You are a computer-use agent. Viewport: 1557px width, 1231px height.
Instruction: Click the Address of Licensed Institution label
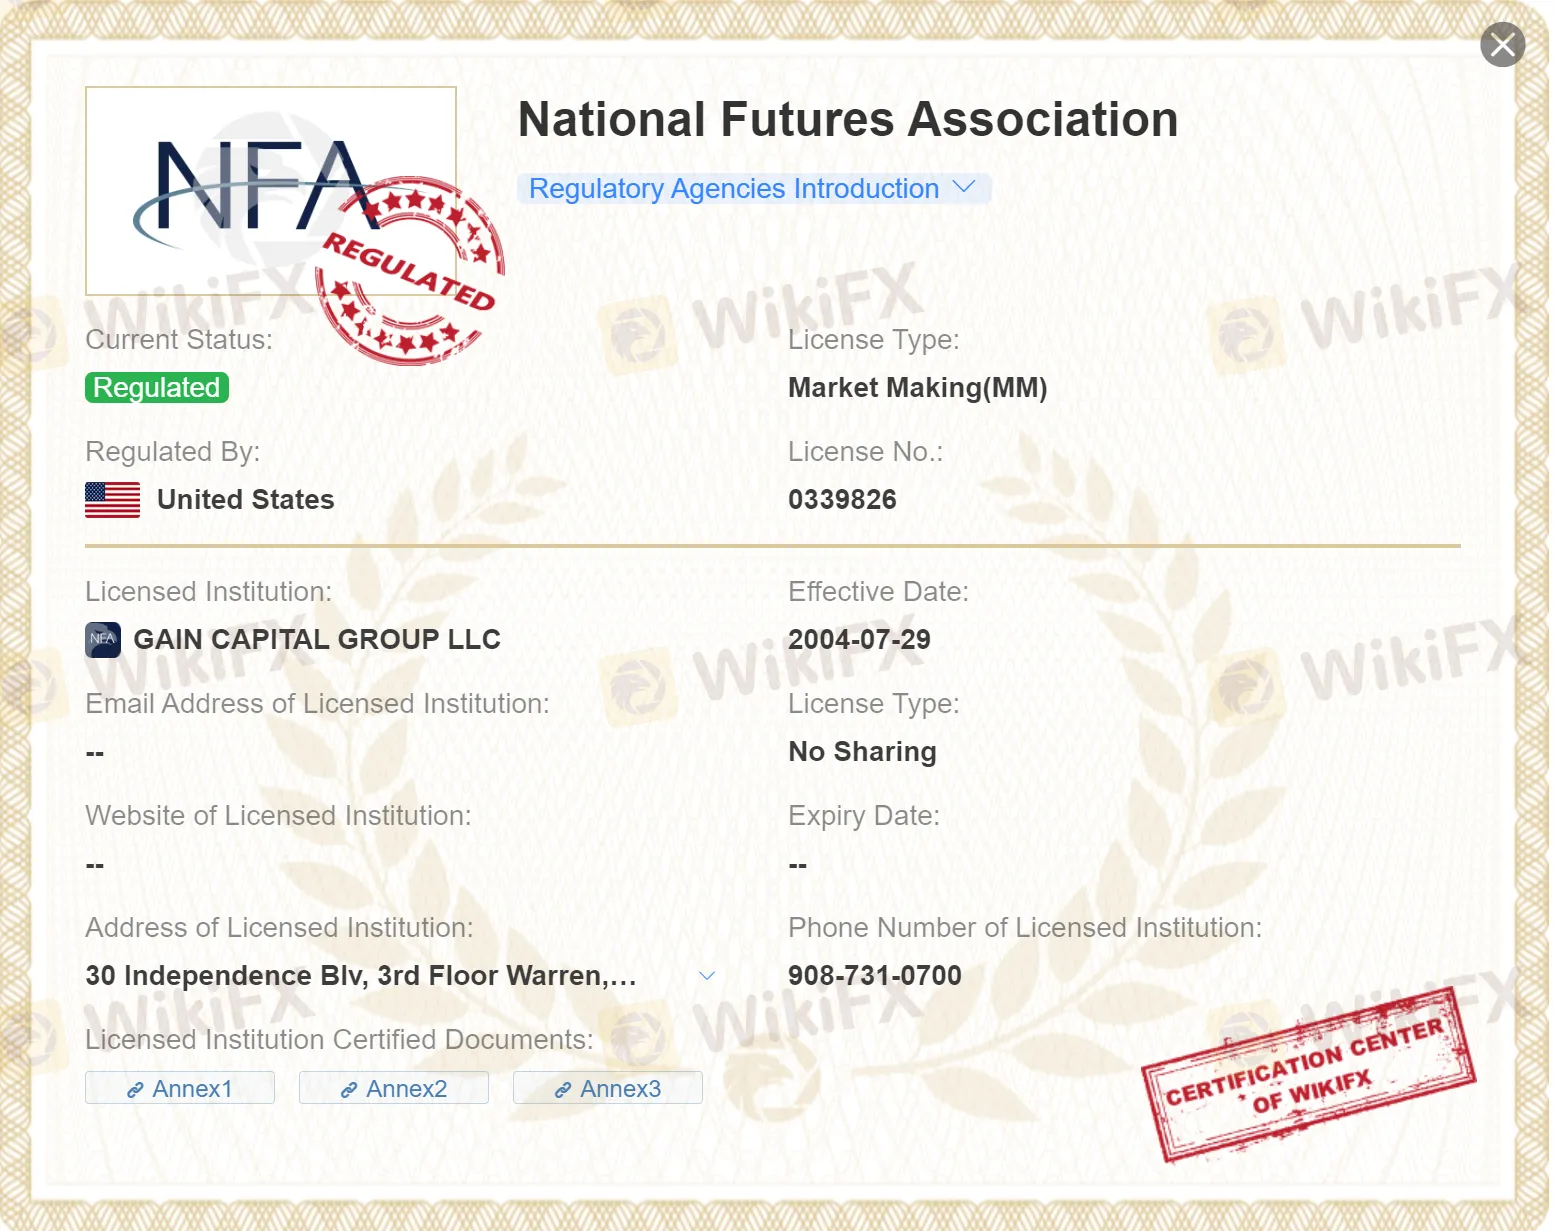pos(280,928)
